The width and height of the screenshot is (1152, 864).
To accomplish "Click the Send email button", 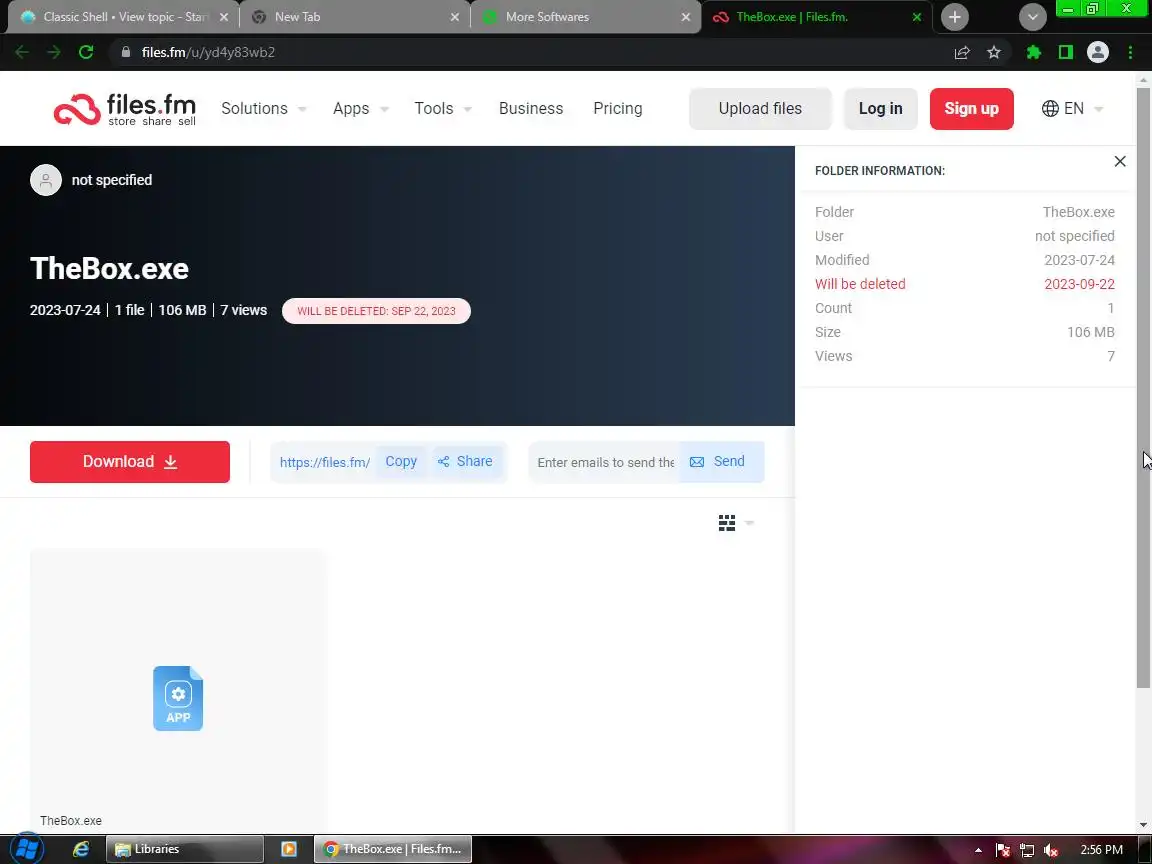I will tap(720, 461).
